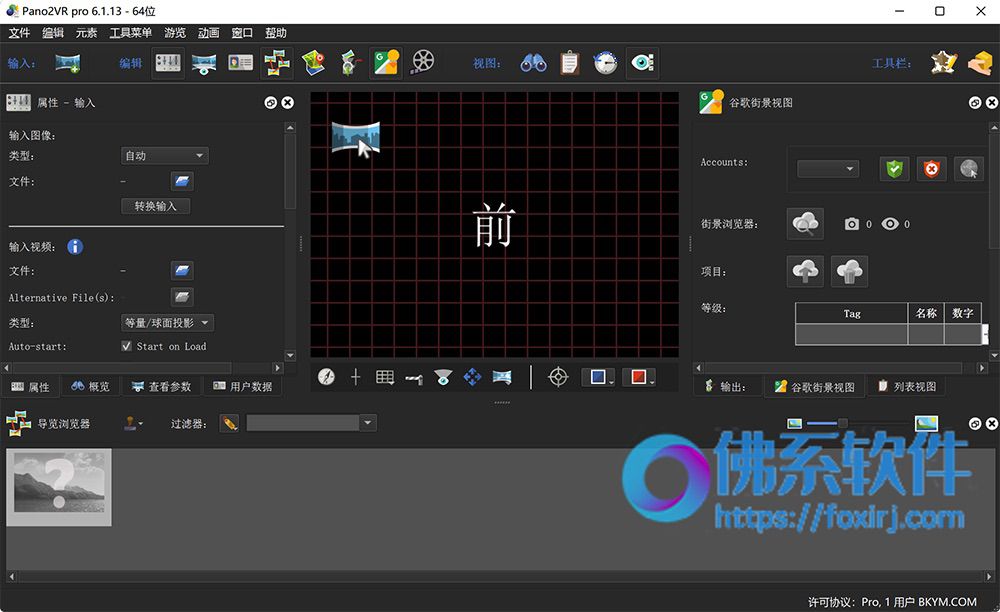Expand the red color swatch dropdown

click(639, 377)
